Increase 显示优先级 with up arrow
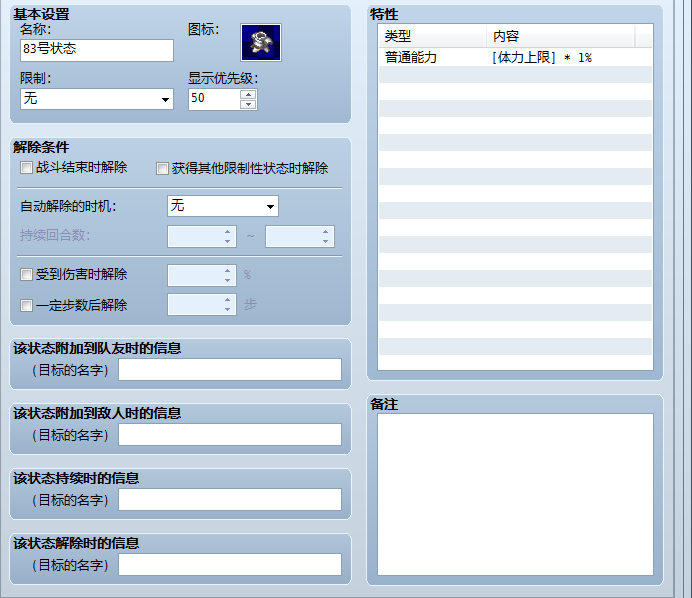692x598 pixels. point(248,94)
